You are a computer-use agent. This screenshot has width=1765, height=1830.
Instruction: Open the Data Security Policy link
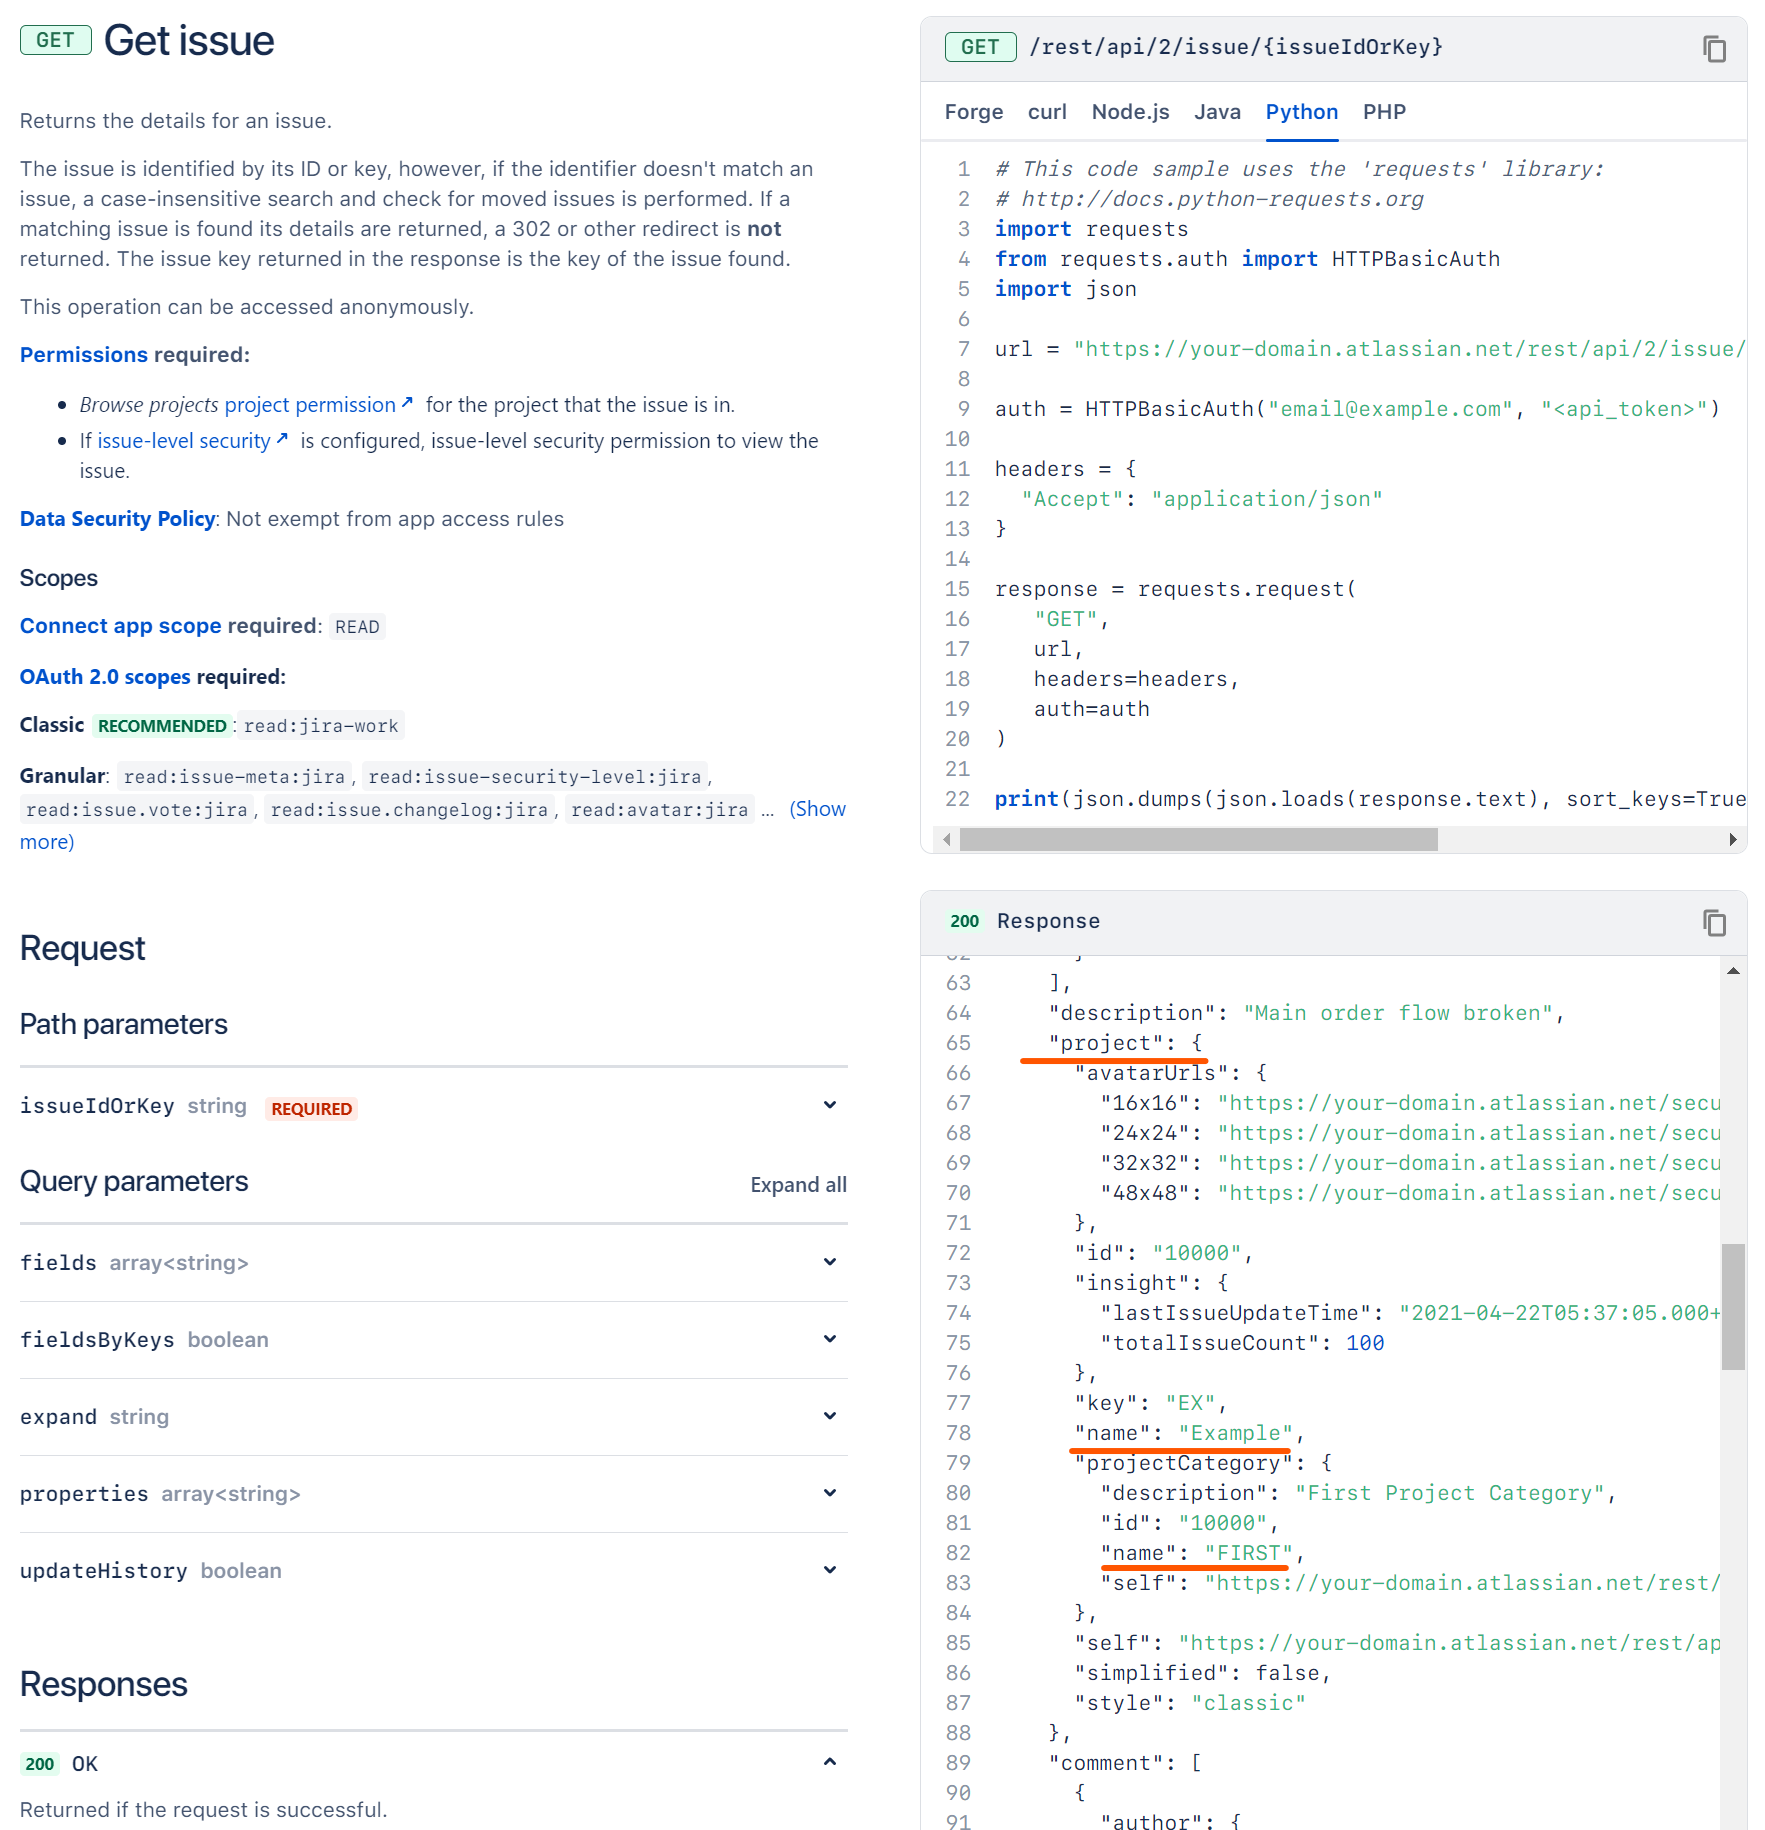pos(118,519)
